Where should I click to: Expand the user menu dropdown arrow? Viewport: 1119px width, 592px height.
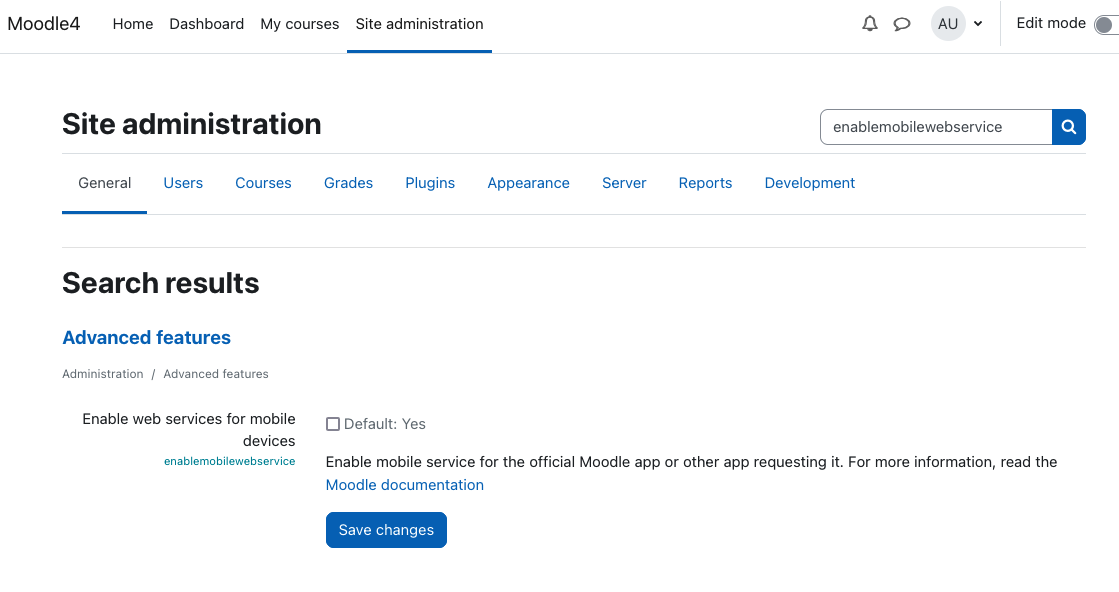(x=978, y=24)
